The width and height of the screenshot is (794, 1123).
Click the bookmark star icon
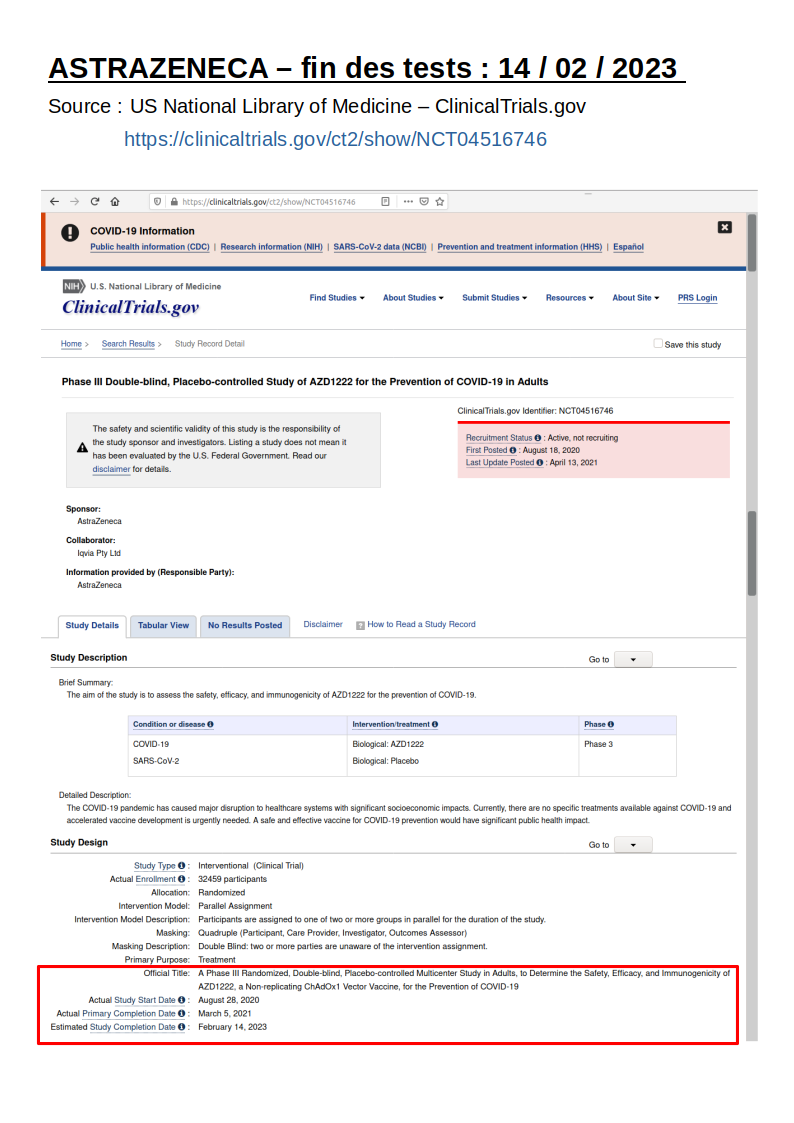[x=440, y=201]
